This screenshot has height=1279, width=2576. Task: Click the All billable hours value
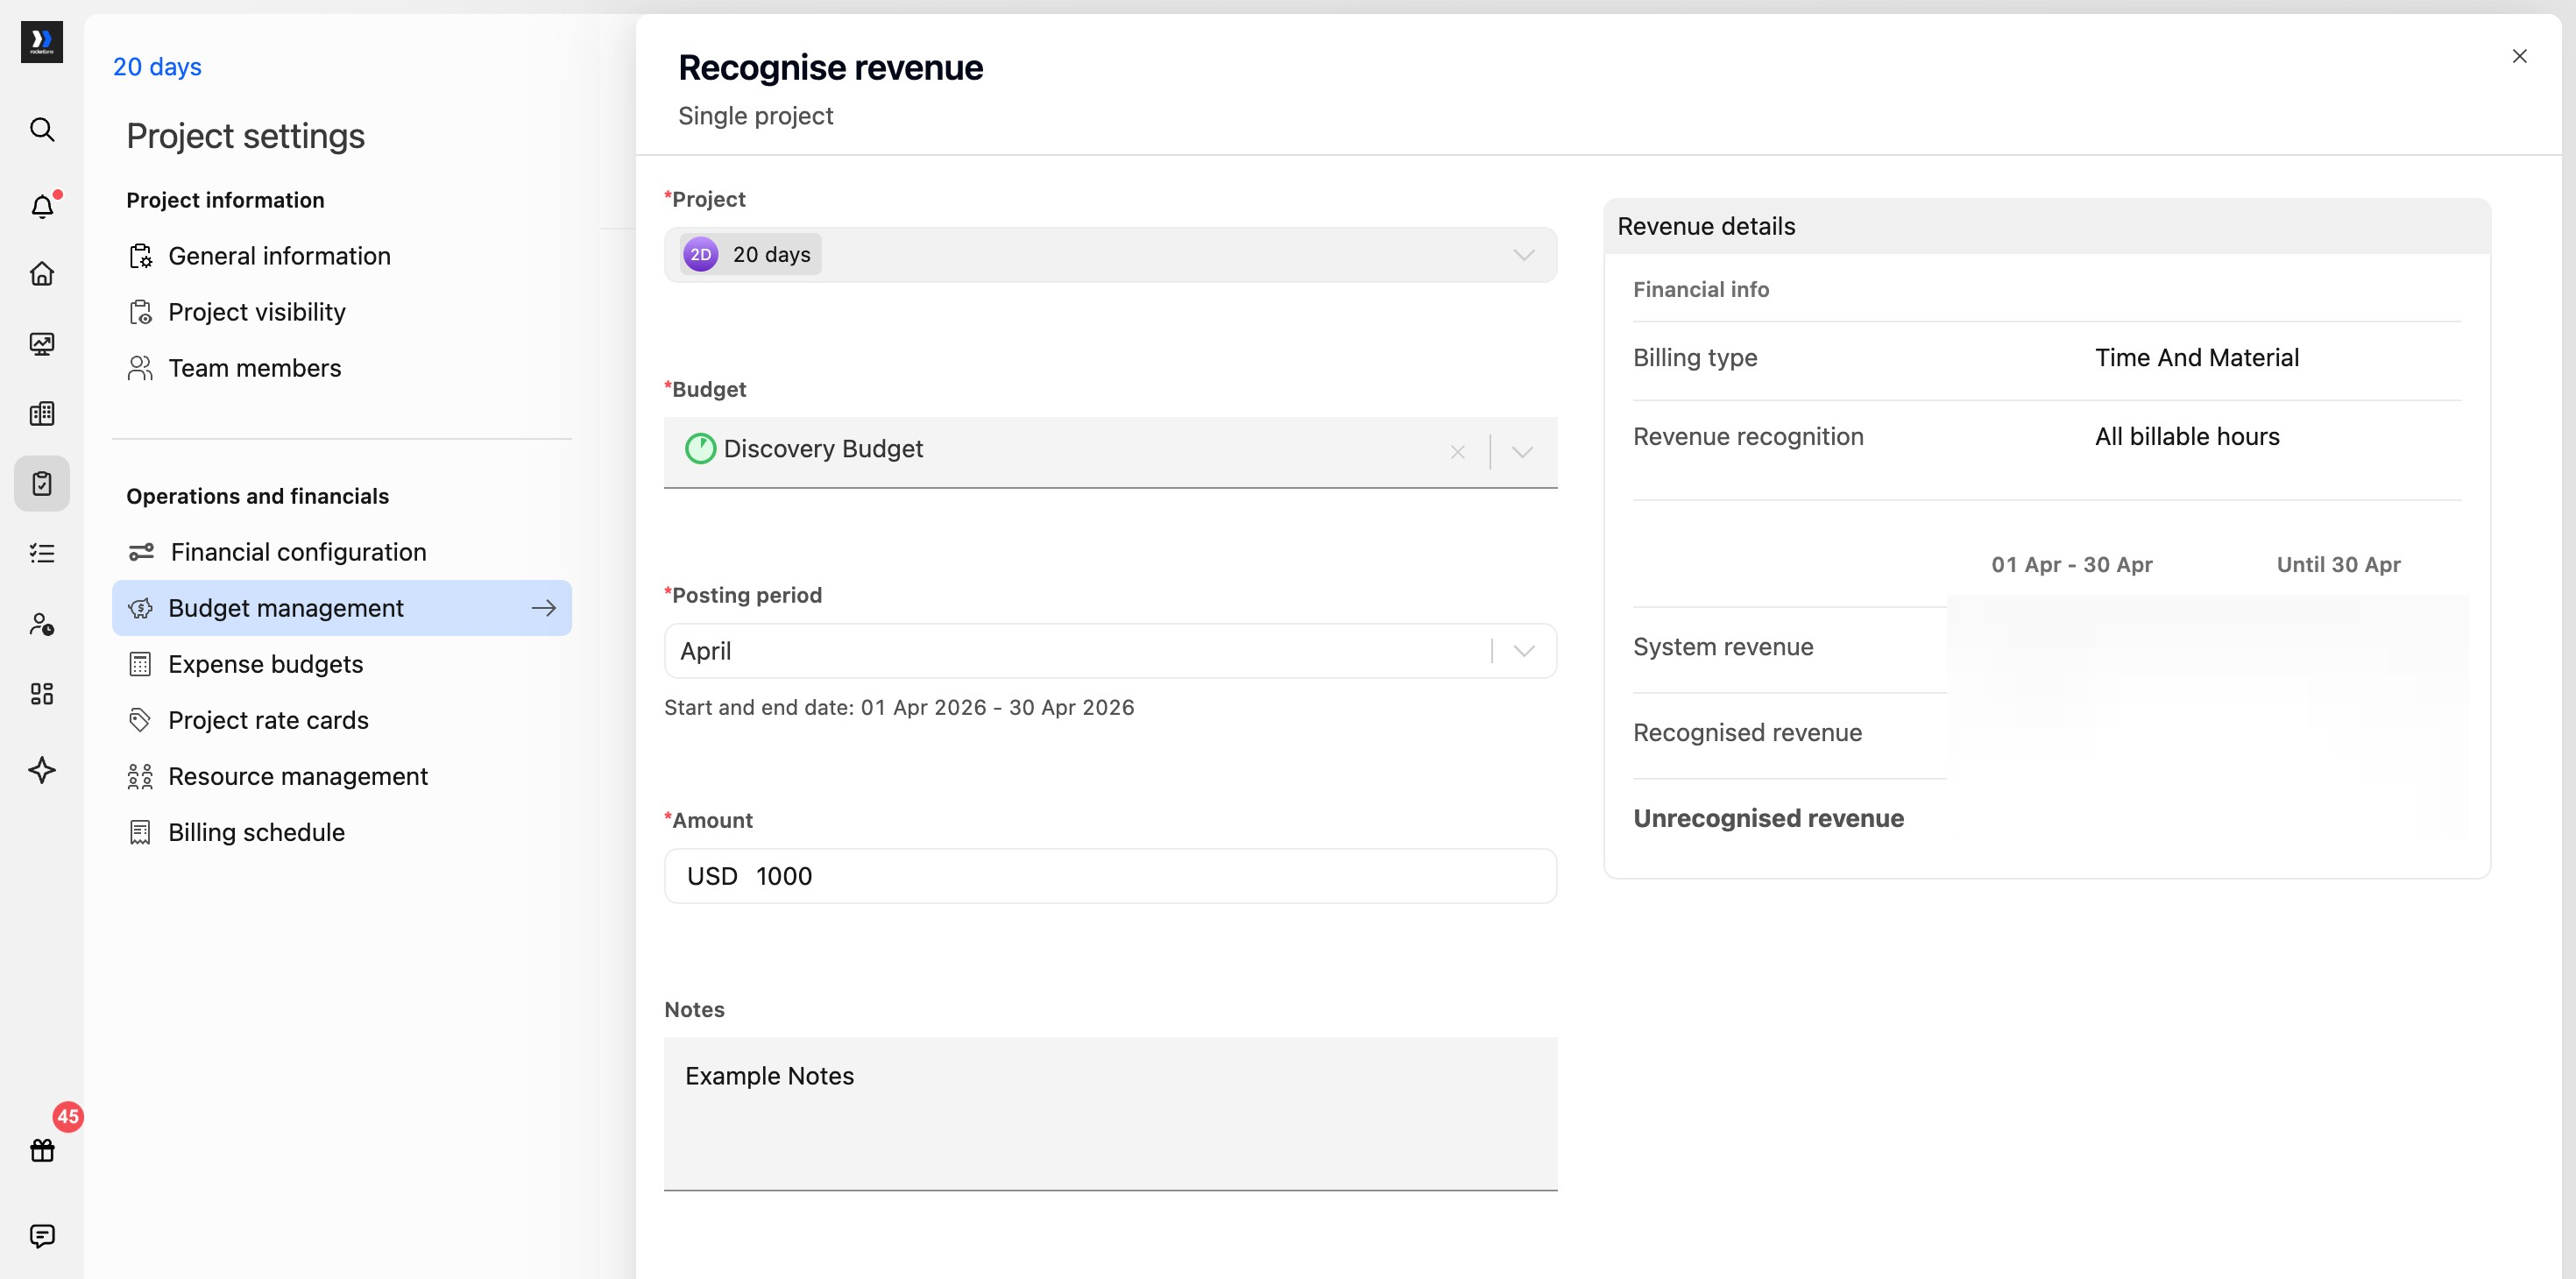click(2187, 437)
